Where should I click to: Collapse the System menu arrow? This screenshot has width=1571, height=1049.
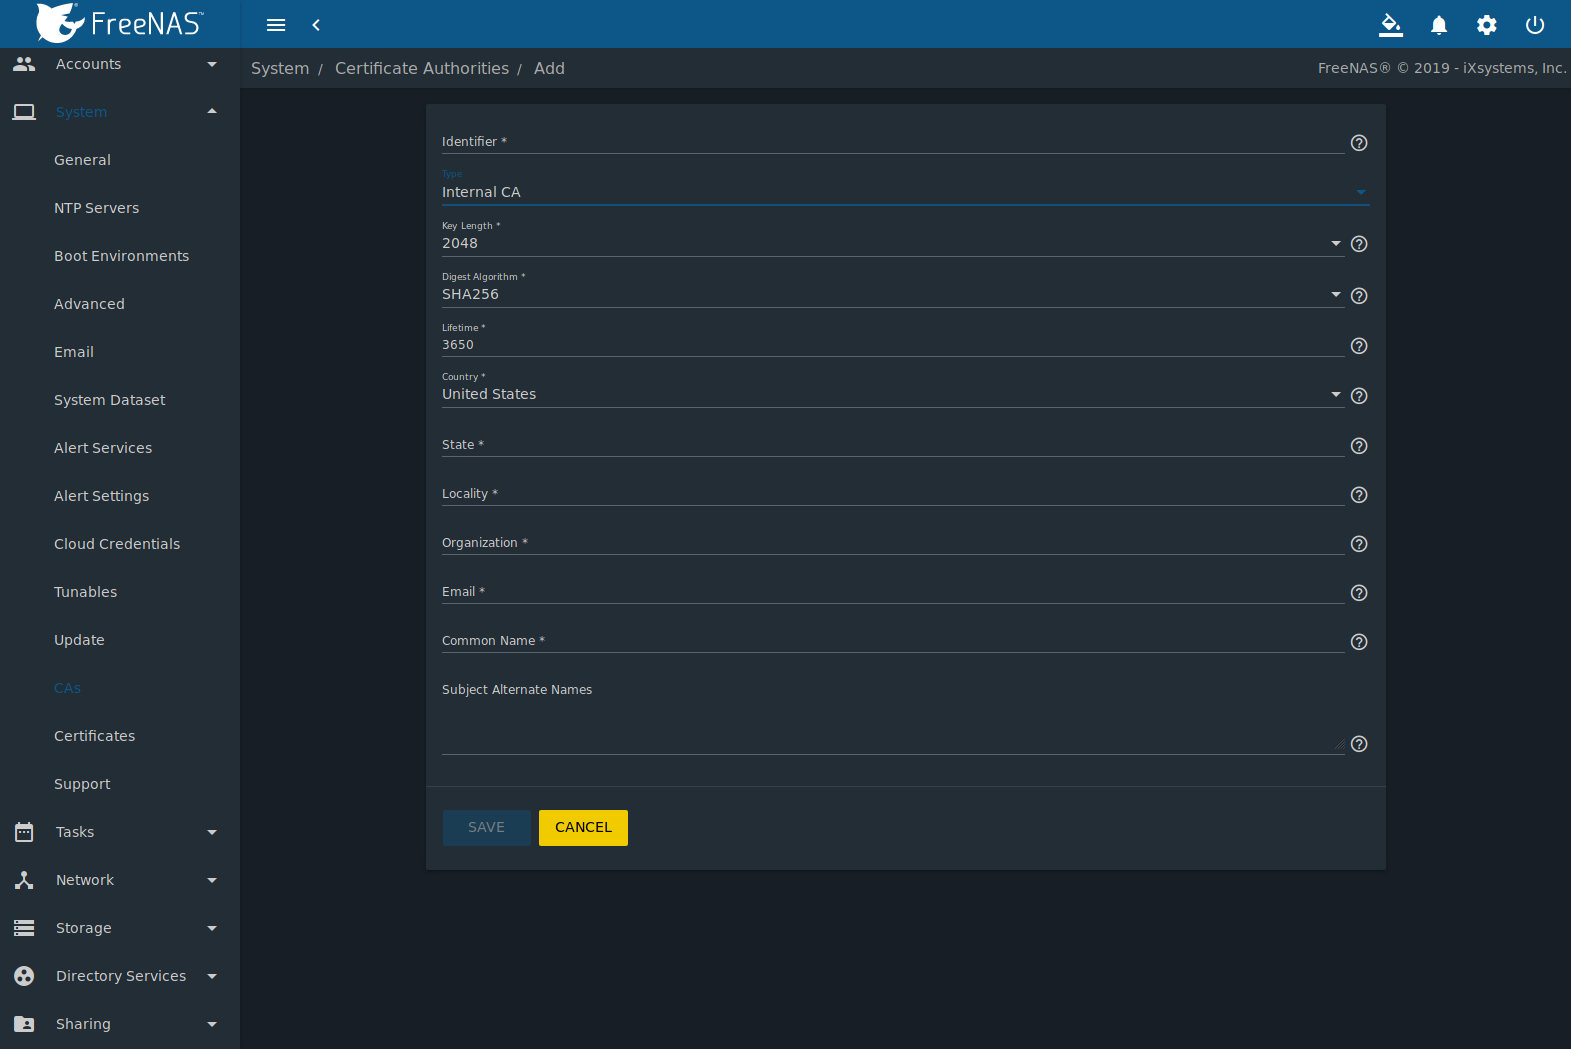point(212,111)
